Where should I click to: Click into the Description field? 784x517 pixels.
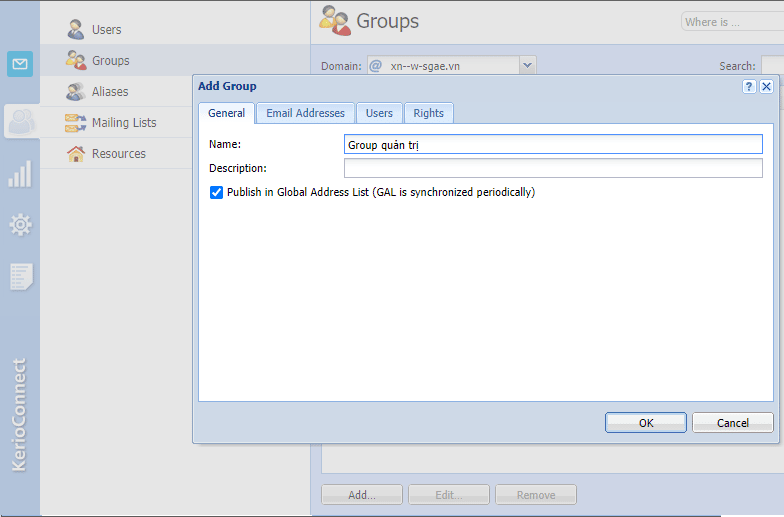coord(553,168)
